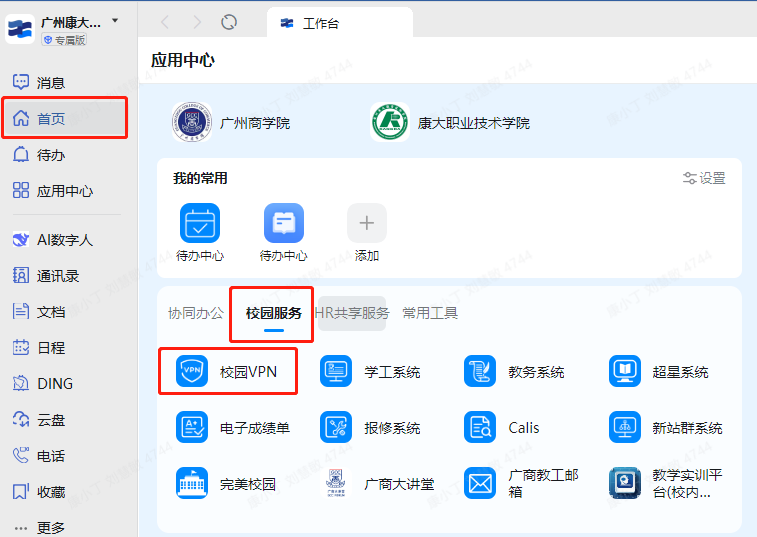
Task: Navigate back with the left arrow
Action: (165, 22)
